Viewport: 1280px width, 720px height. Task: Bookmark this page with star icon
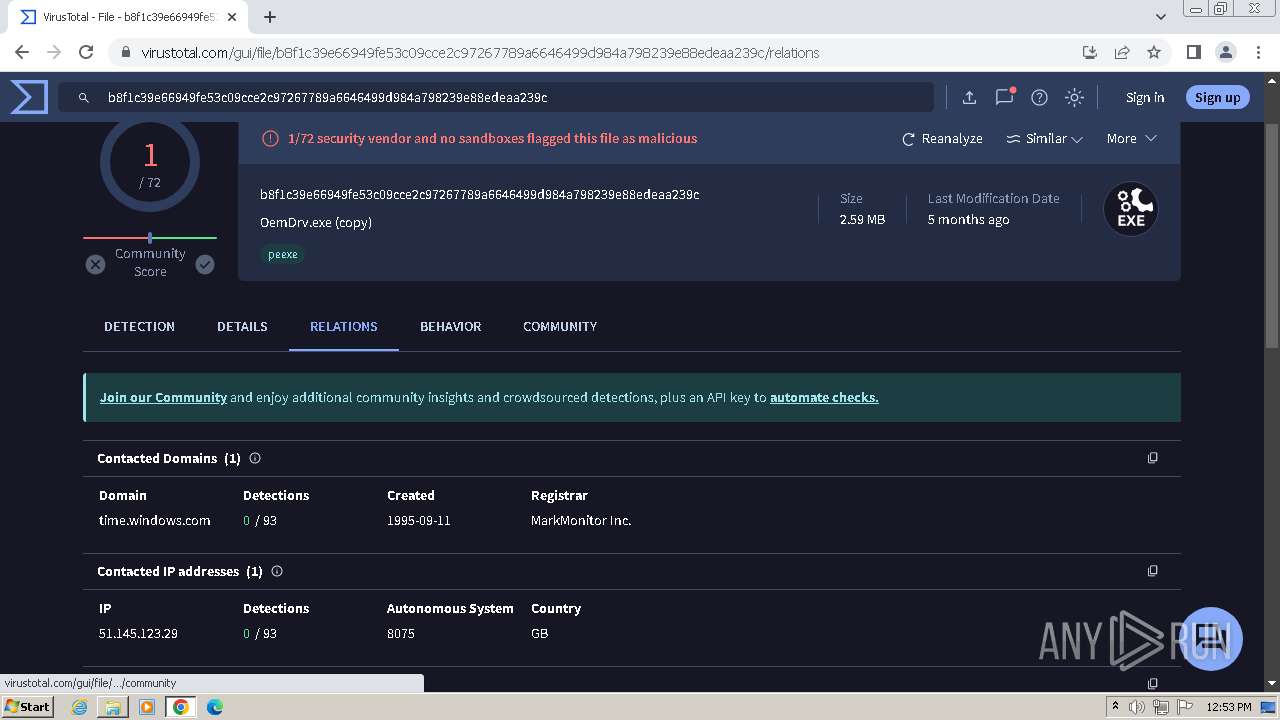pyautogui.click(x=1154, y=52)
